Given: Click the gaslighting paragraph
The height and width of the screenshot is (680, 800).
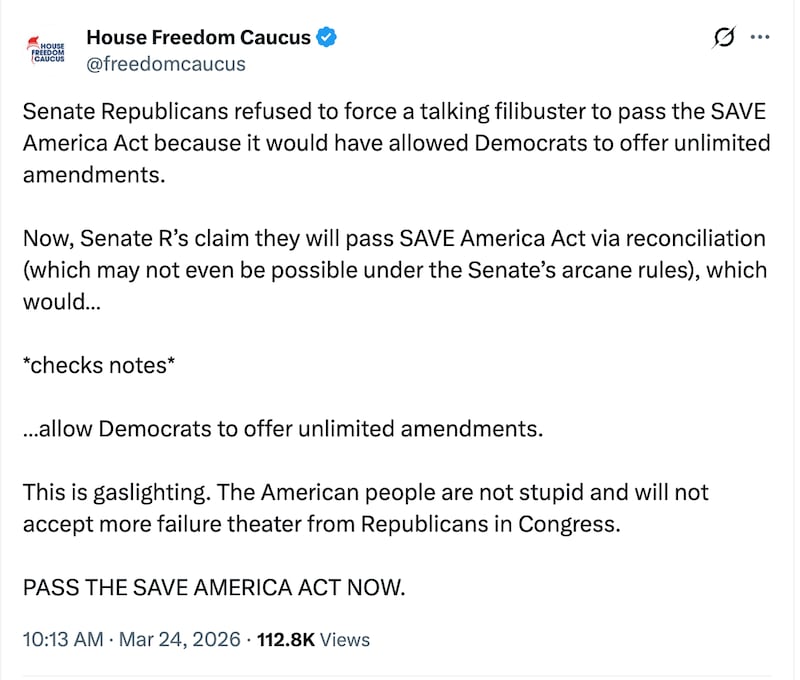Looking at the screenshot, I should 365,507.
